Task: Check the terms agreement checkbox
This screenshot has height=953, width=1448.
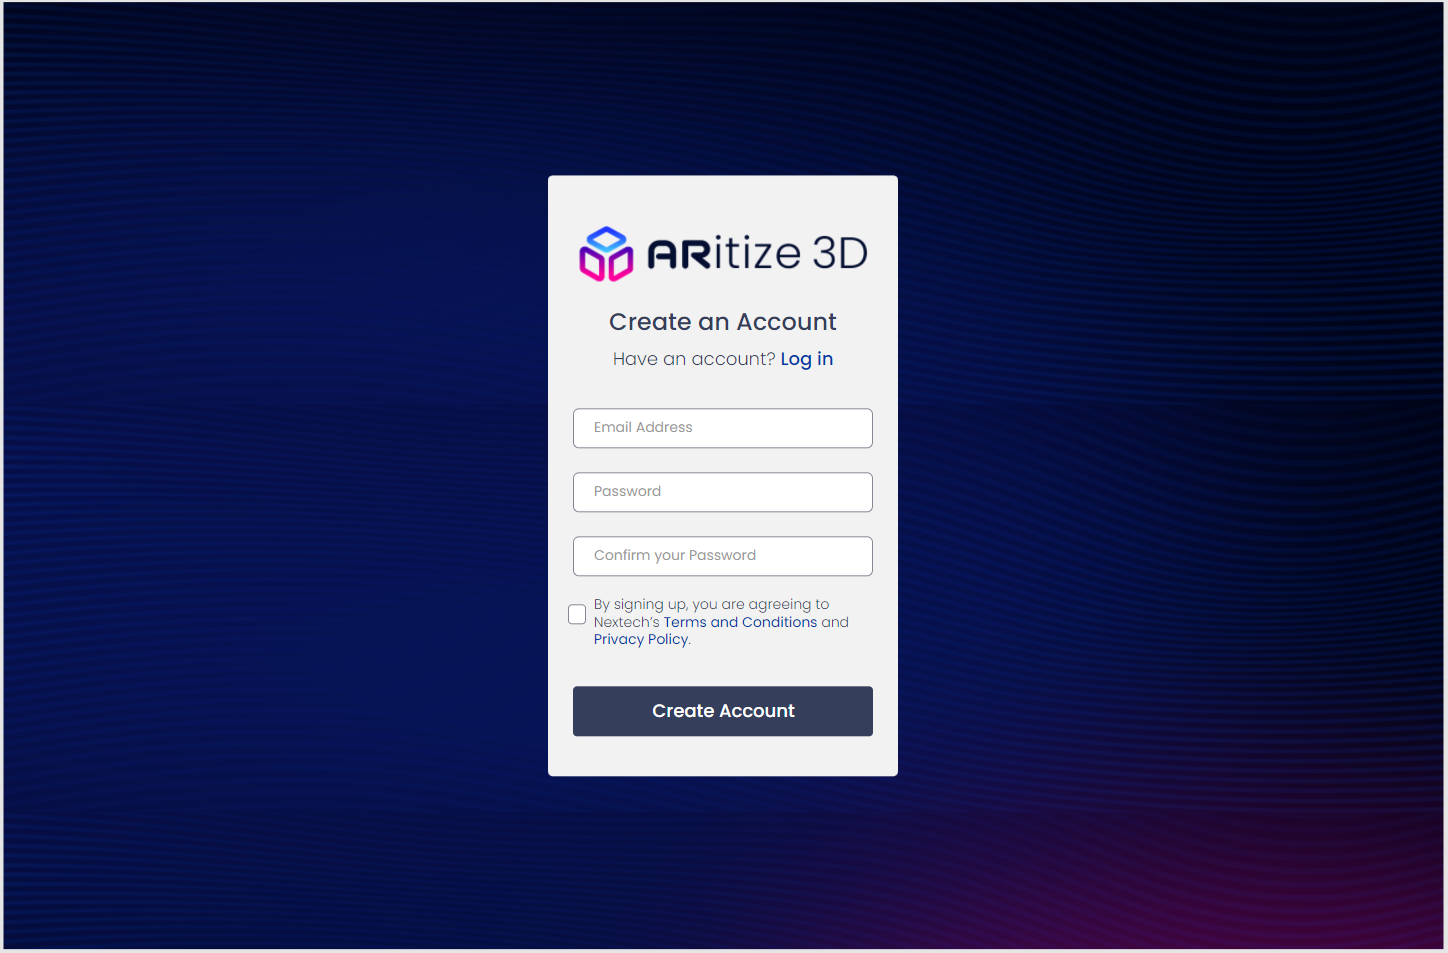Action: click(577, 614)
